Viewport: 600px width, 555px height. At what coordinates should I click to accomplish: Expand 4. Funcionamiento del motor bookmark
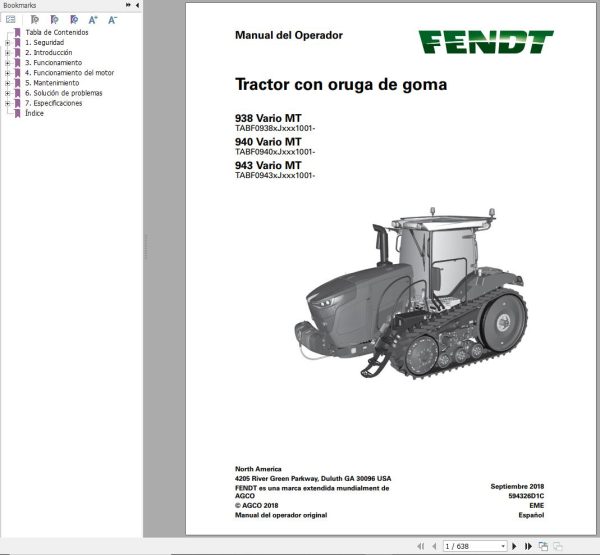pyautogui.click(x=7, y=73)
